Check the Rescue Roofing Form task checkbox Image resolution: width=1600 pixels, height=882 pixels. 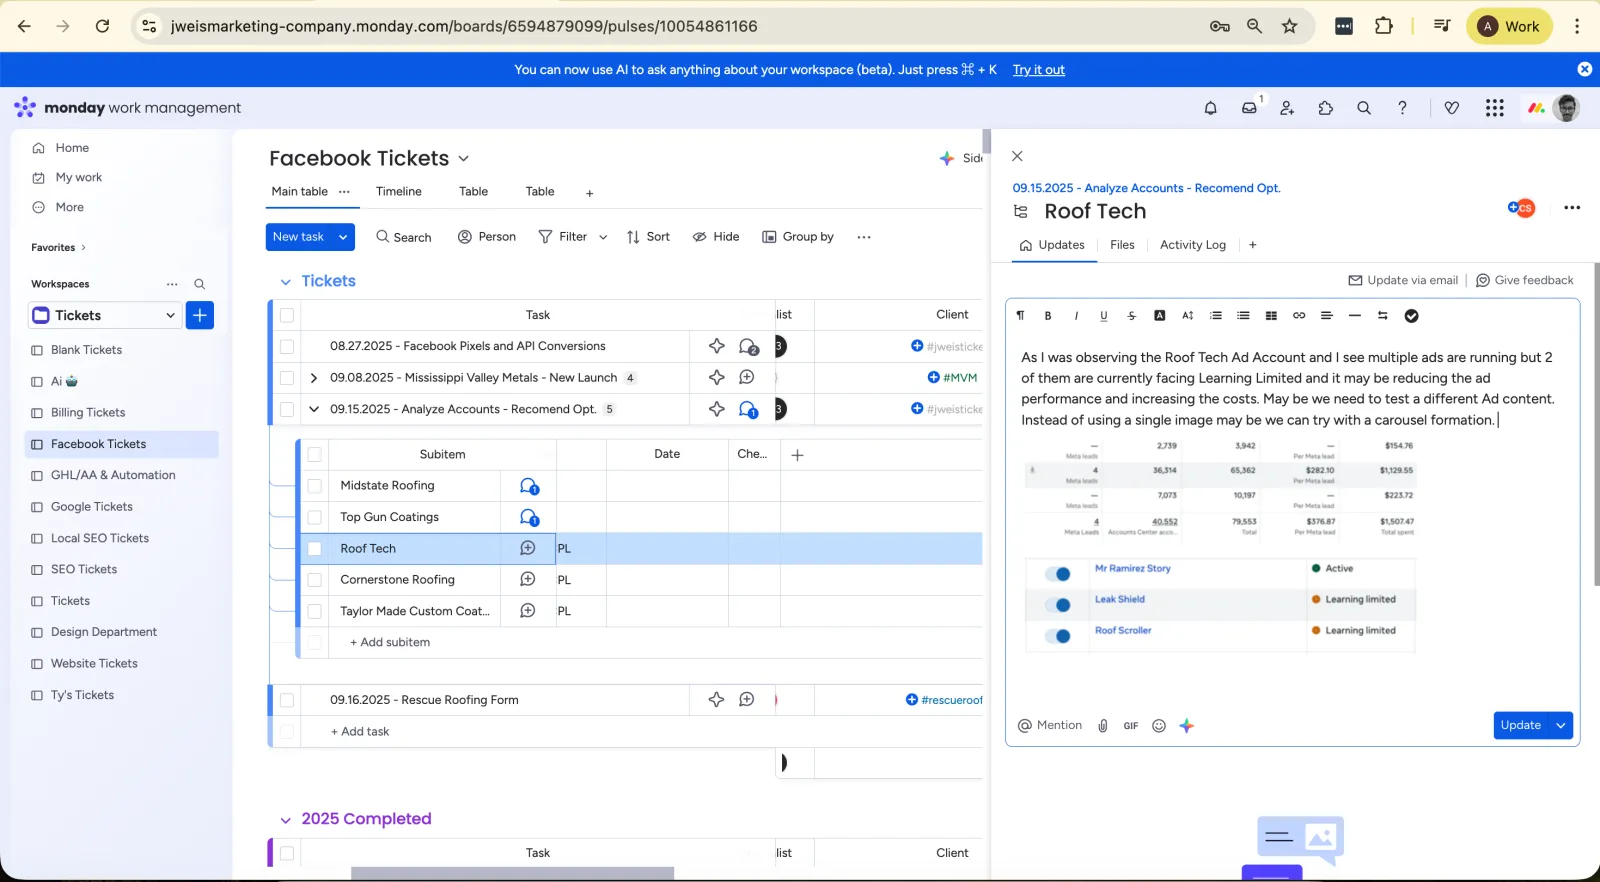point(287,700)
